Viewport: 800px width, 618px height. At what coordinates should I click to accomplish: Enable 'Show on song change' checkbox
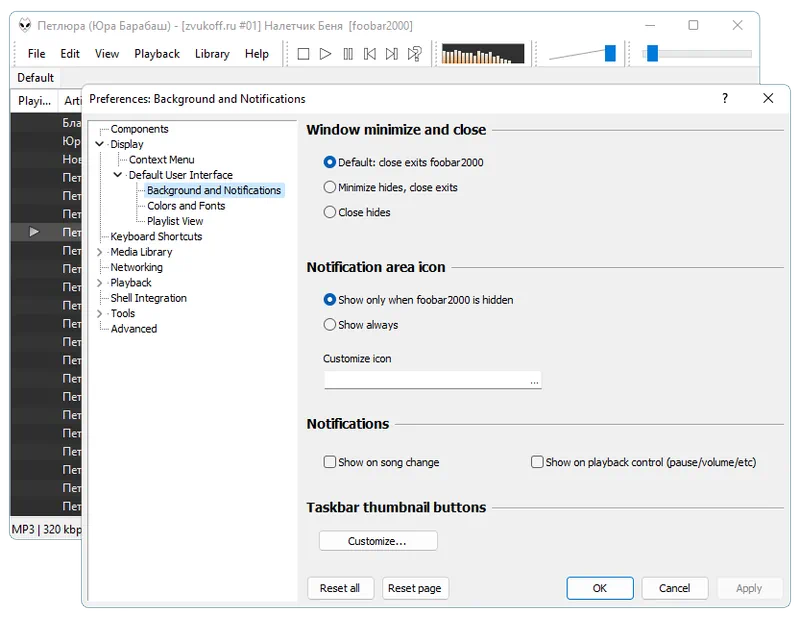pyautogui.click(x=330, y=463)
